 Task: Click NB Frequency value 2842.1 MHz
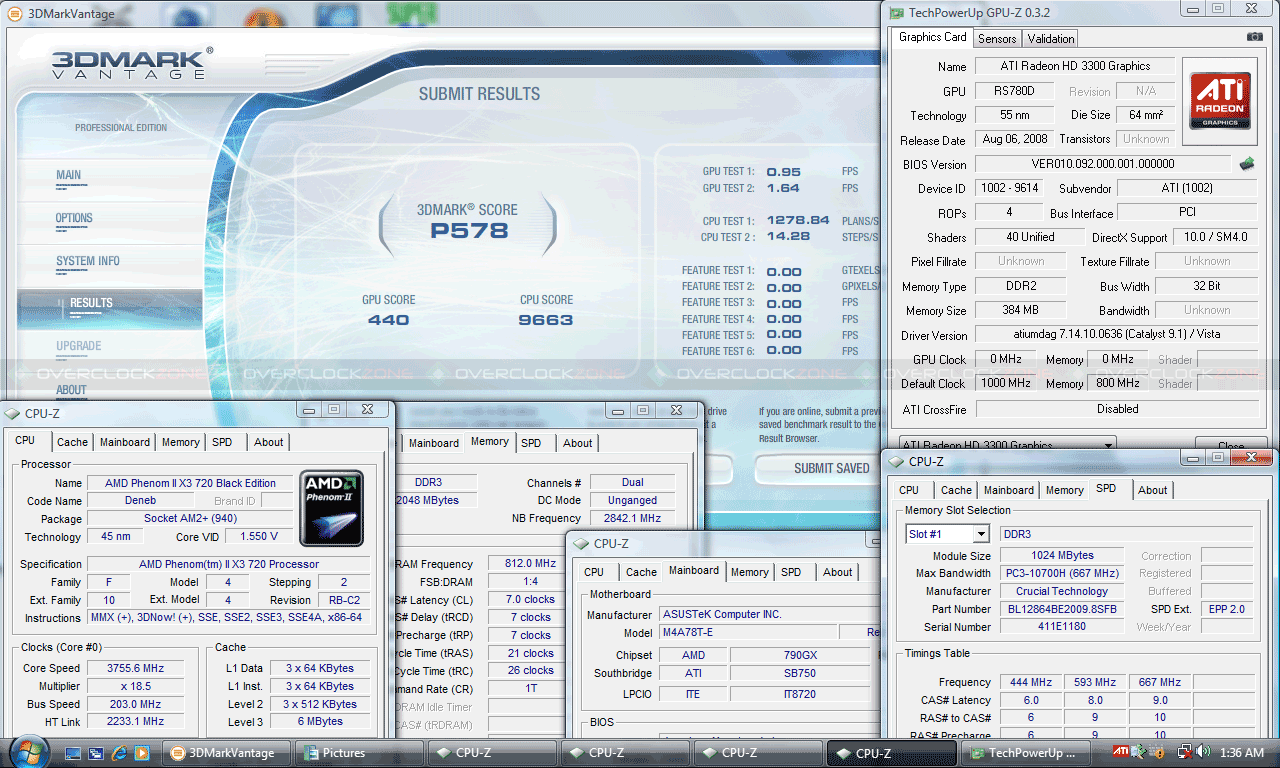(632, 518)
